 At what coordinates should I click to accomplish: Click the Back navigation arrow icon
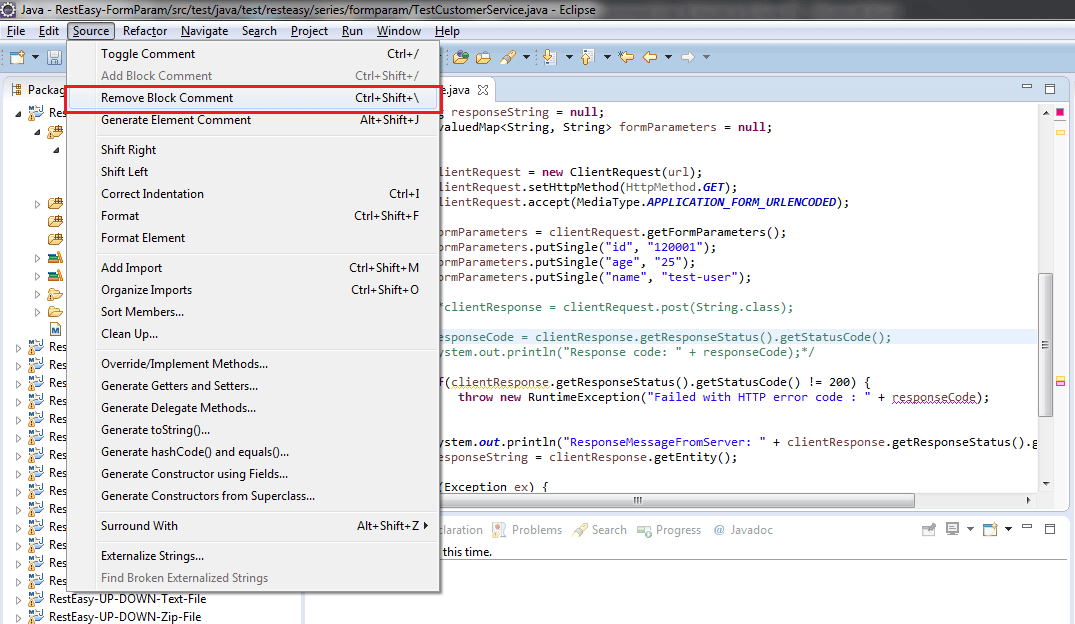pos(650,57)
